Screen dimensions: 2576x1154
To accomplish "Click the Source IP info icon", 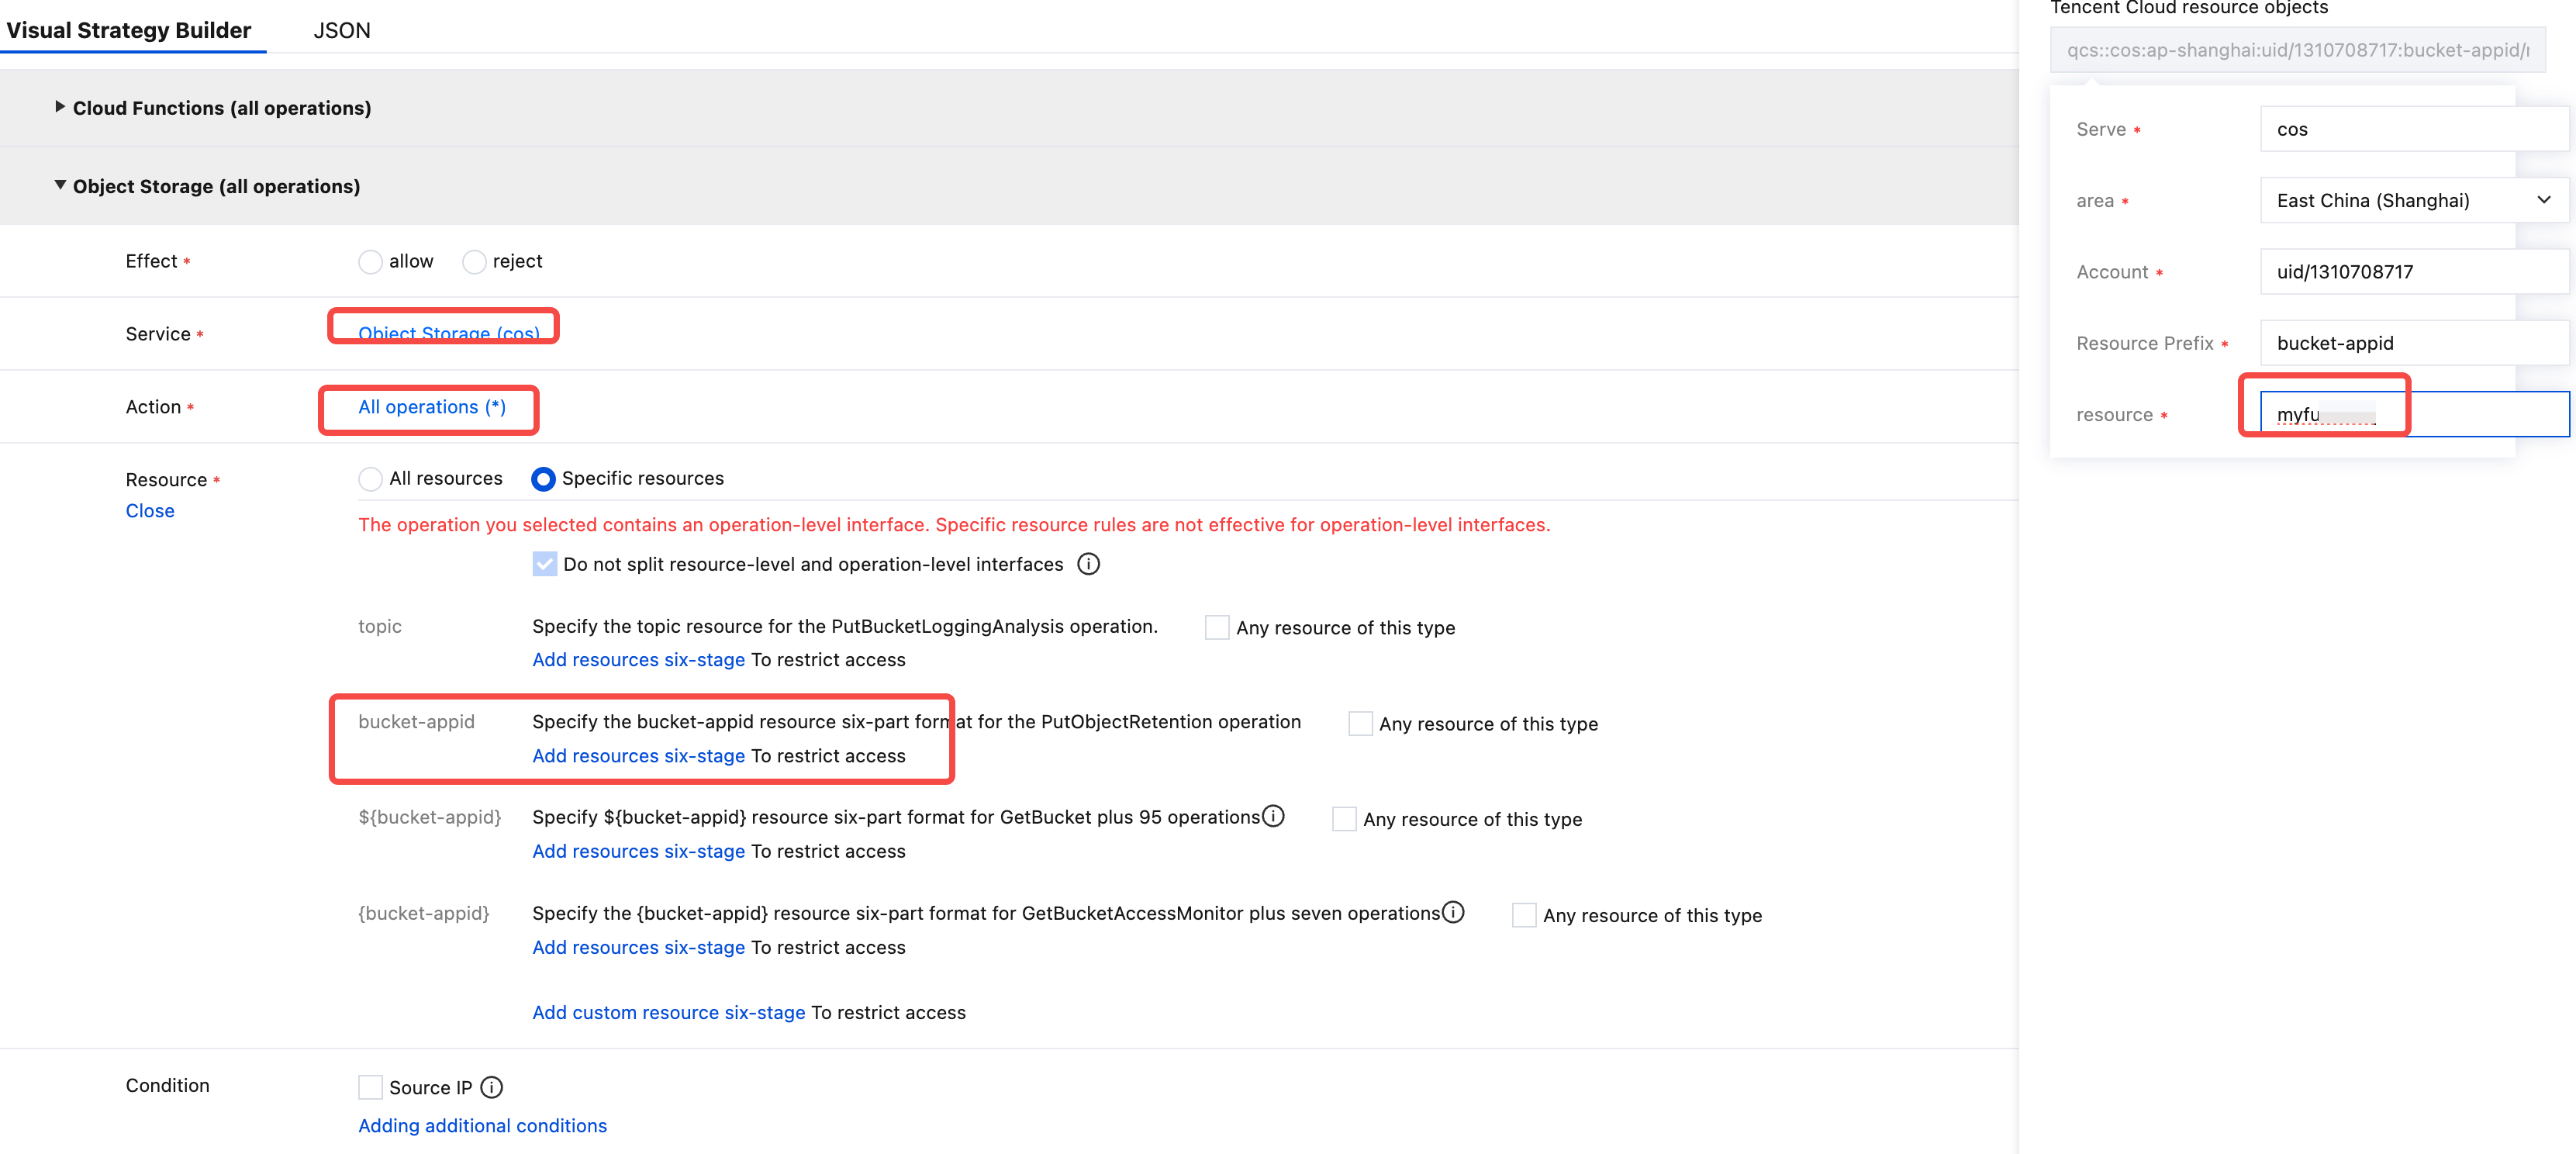I will tap(491, 1087).
